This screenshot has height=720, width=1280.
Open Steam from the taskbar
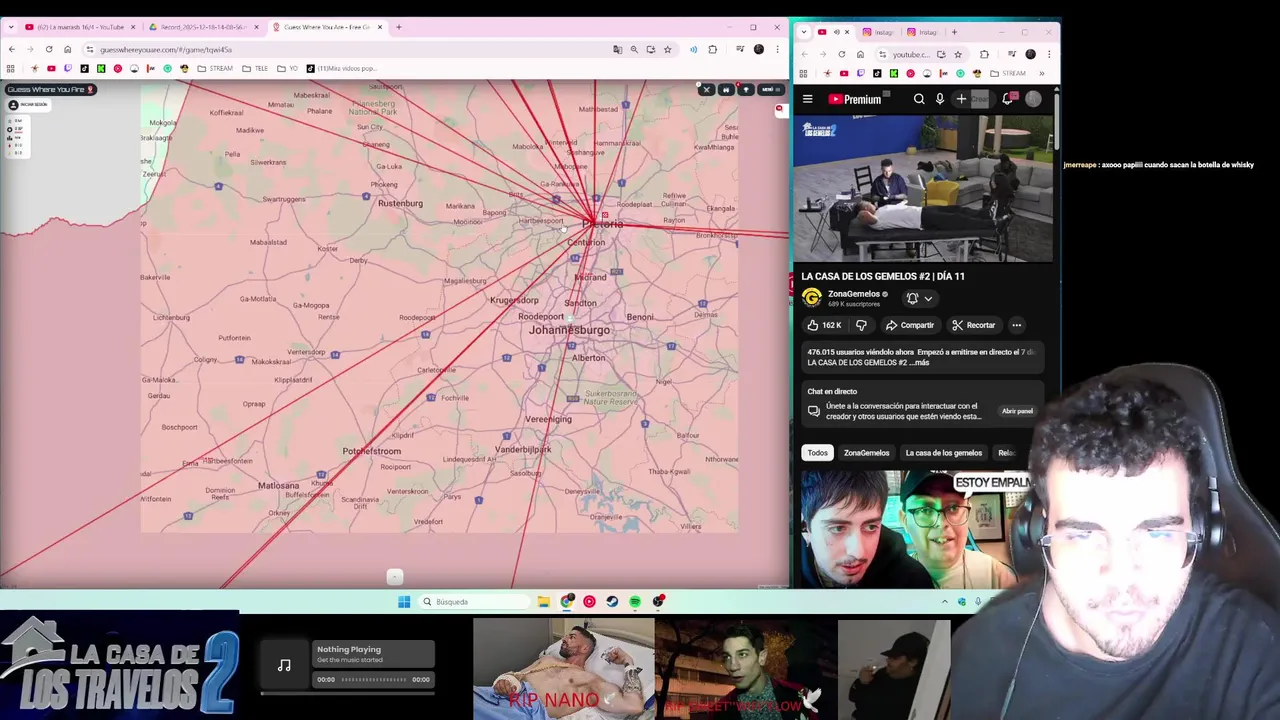pyautogui.click(x=612, y=602)
